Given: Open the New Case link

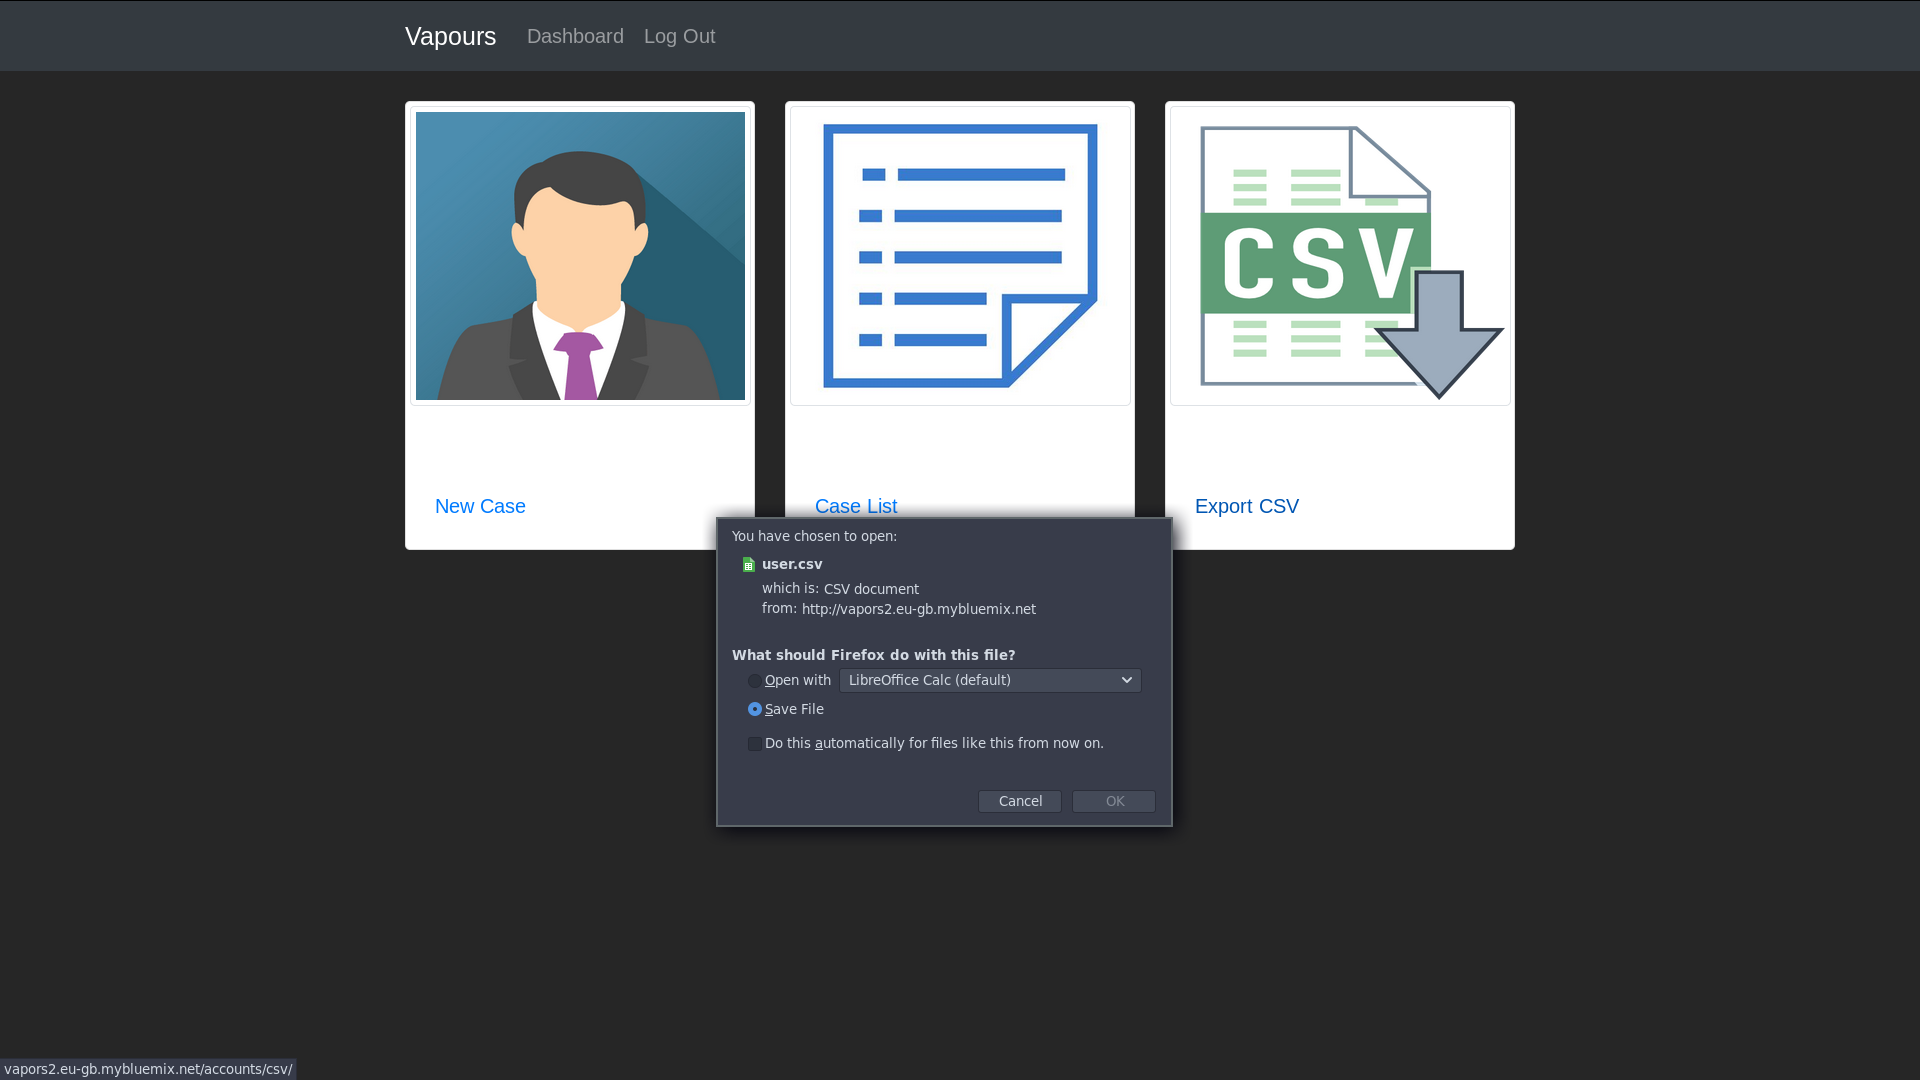Looking at the screenshot, I should point(480,506).
